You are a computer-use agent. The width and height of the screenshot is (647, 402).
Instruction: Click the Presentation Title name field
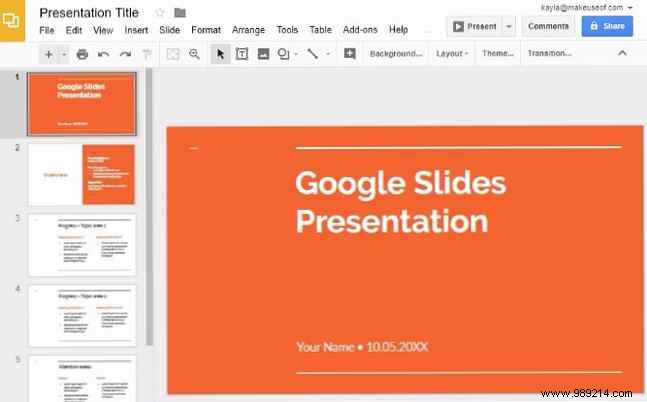coord(89,13)
